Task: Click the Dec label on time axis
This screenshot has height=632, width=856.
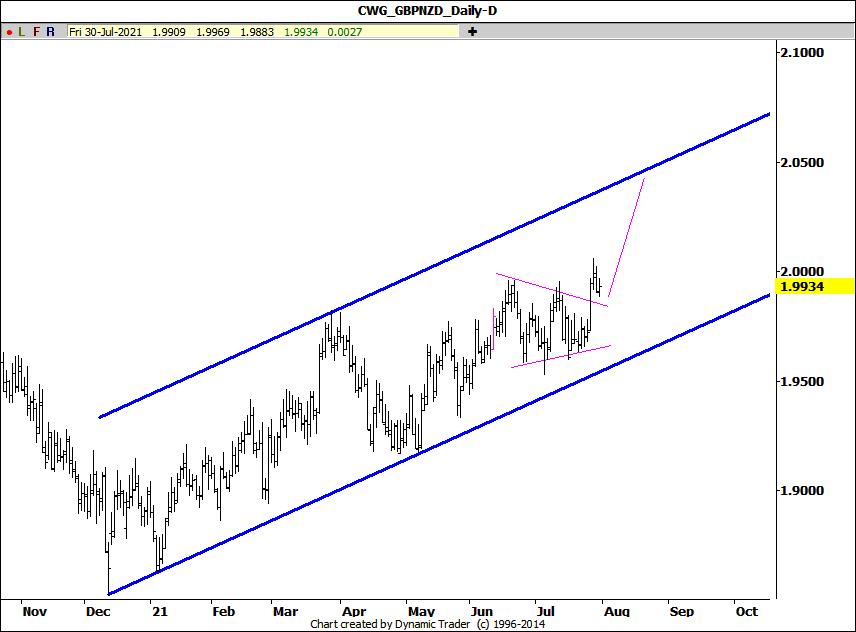Action: coord(98,611)
